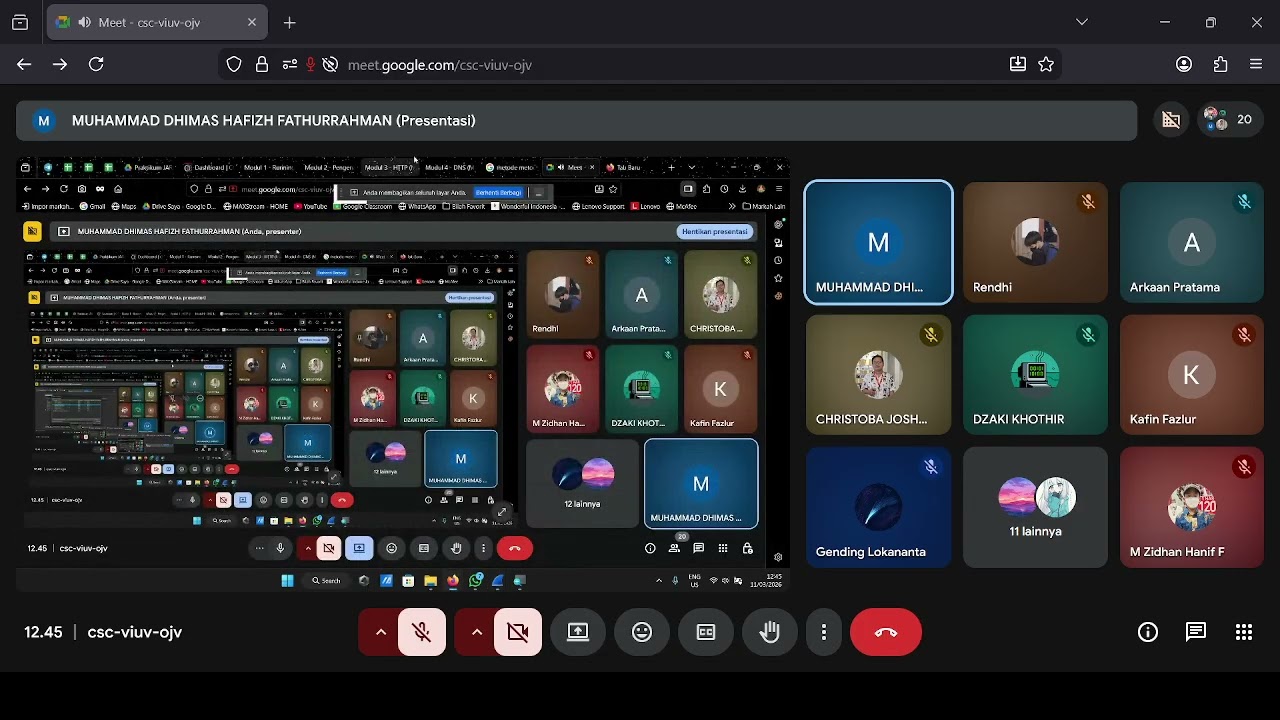This screenshot has width=1280, height=720.
Task: Unmute the microphone in Meet controls
Action: tap(422, 632)
